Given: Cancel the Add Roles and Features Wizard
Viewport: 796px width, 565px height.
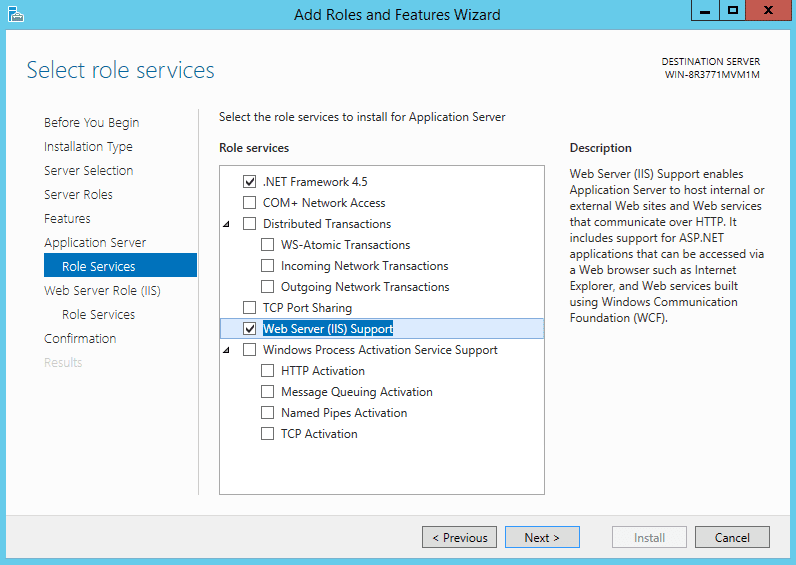Looking at the screenshot, I should tap(732, 537).
